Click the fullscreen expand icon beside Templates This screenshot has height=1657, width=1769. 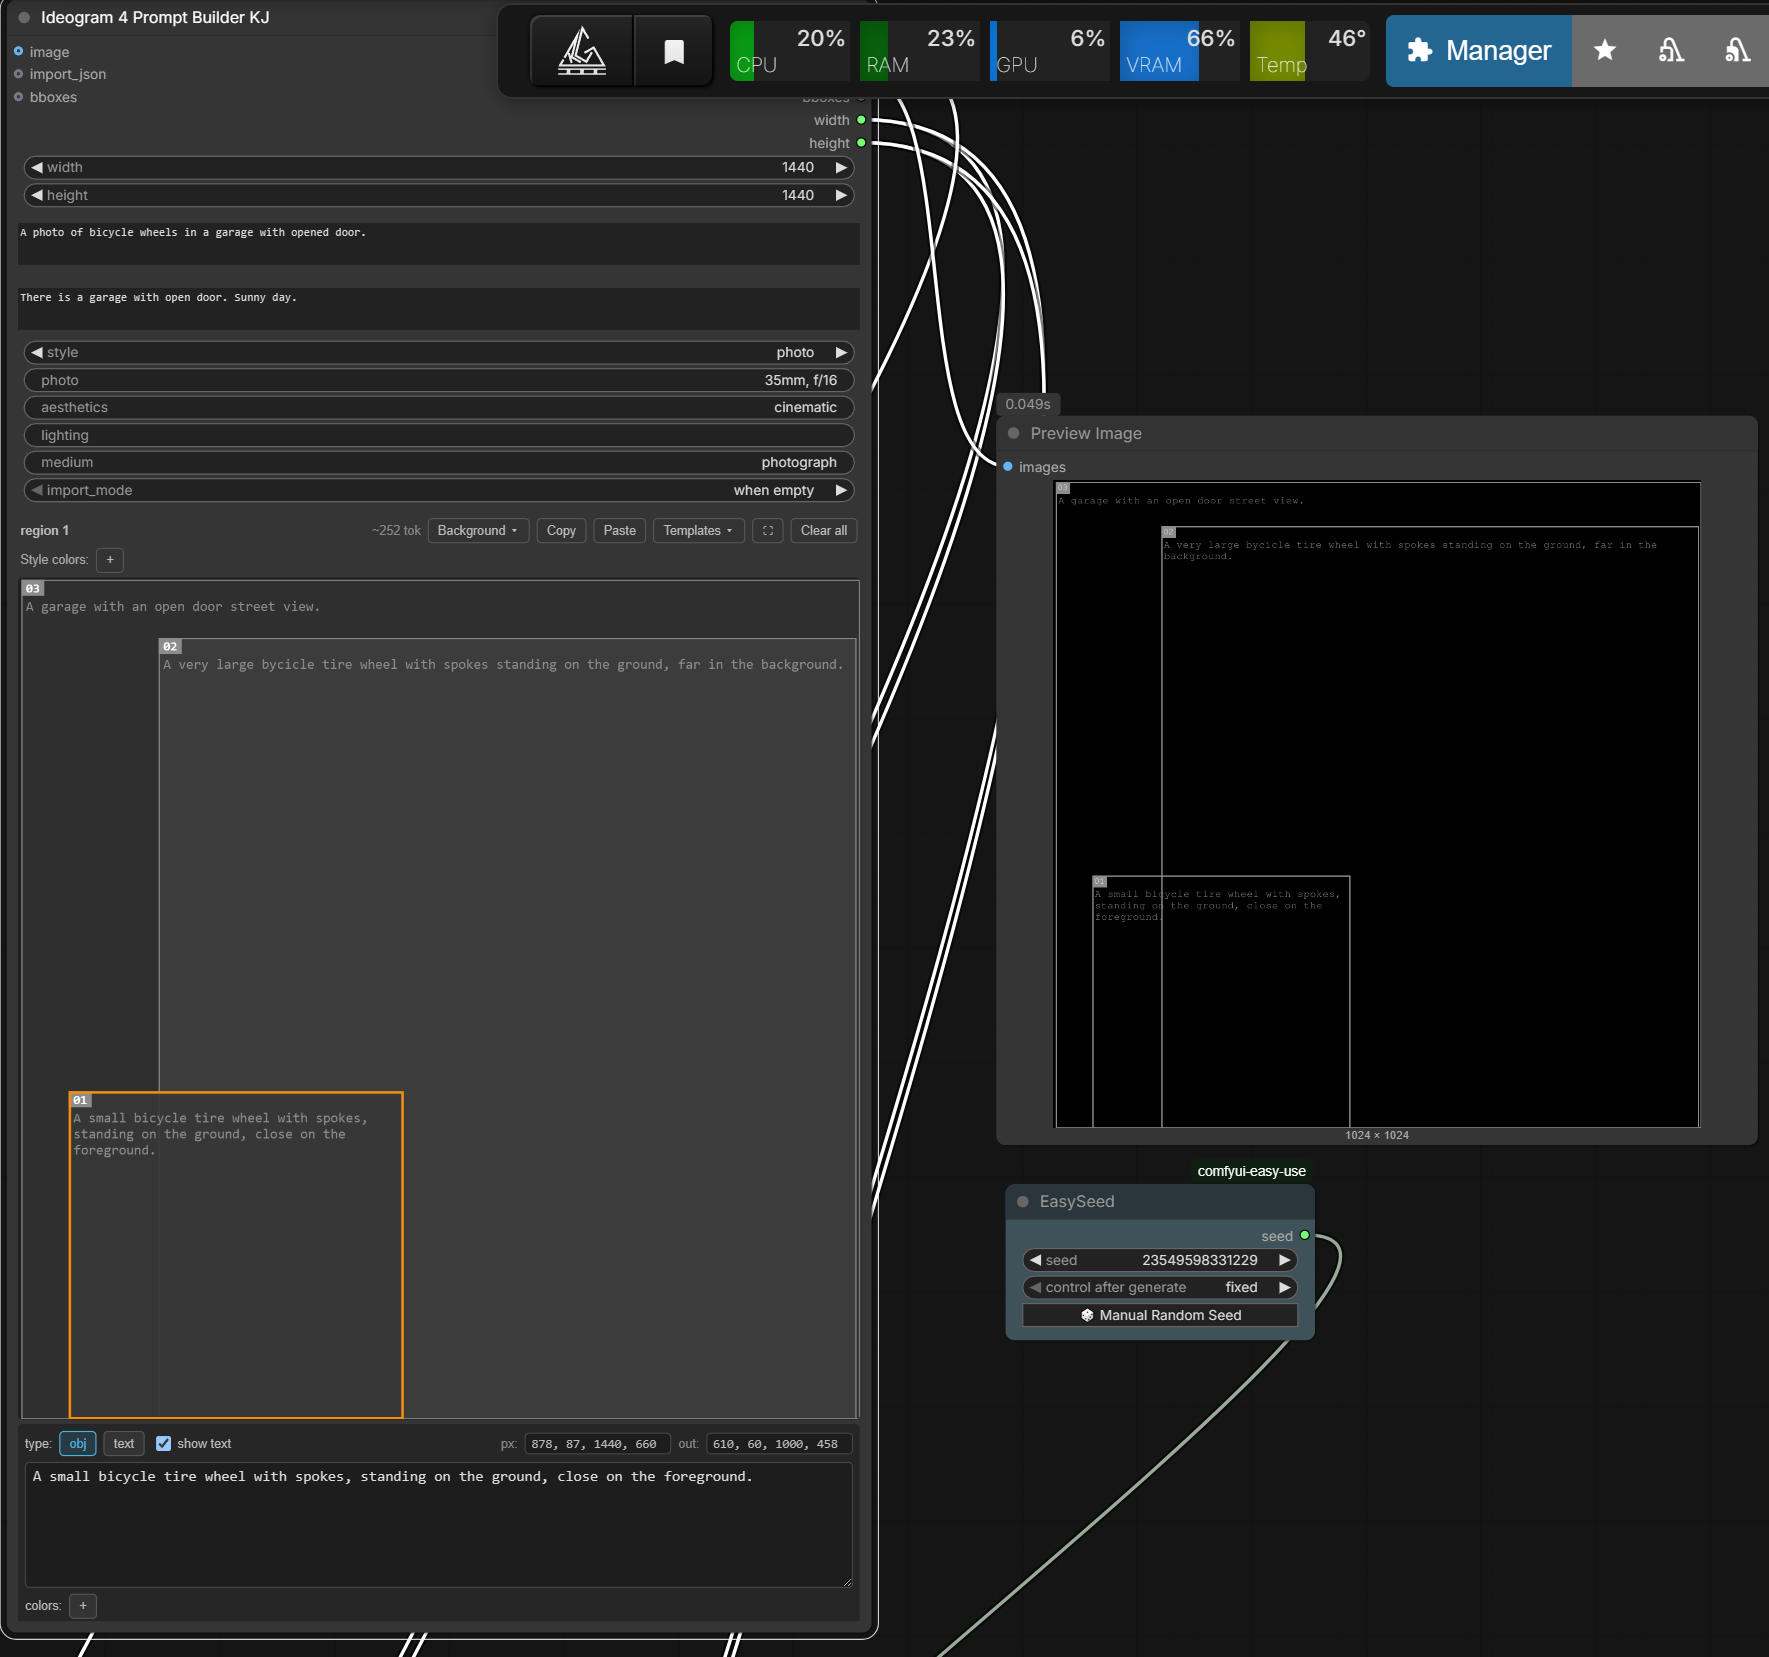tap(768, 531)
